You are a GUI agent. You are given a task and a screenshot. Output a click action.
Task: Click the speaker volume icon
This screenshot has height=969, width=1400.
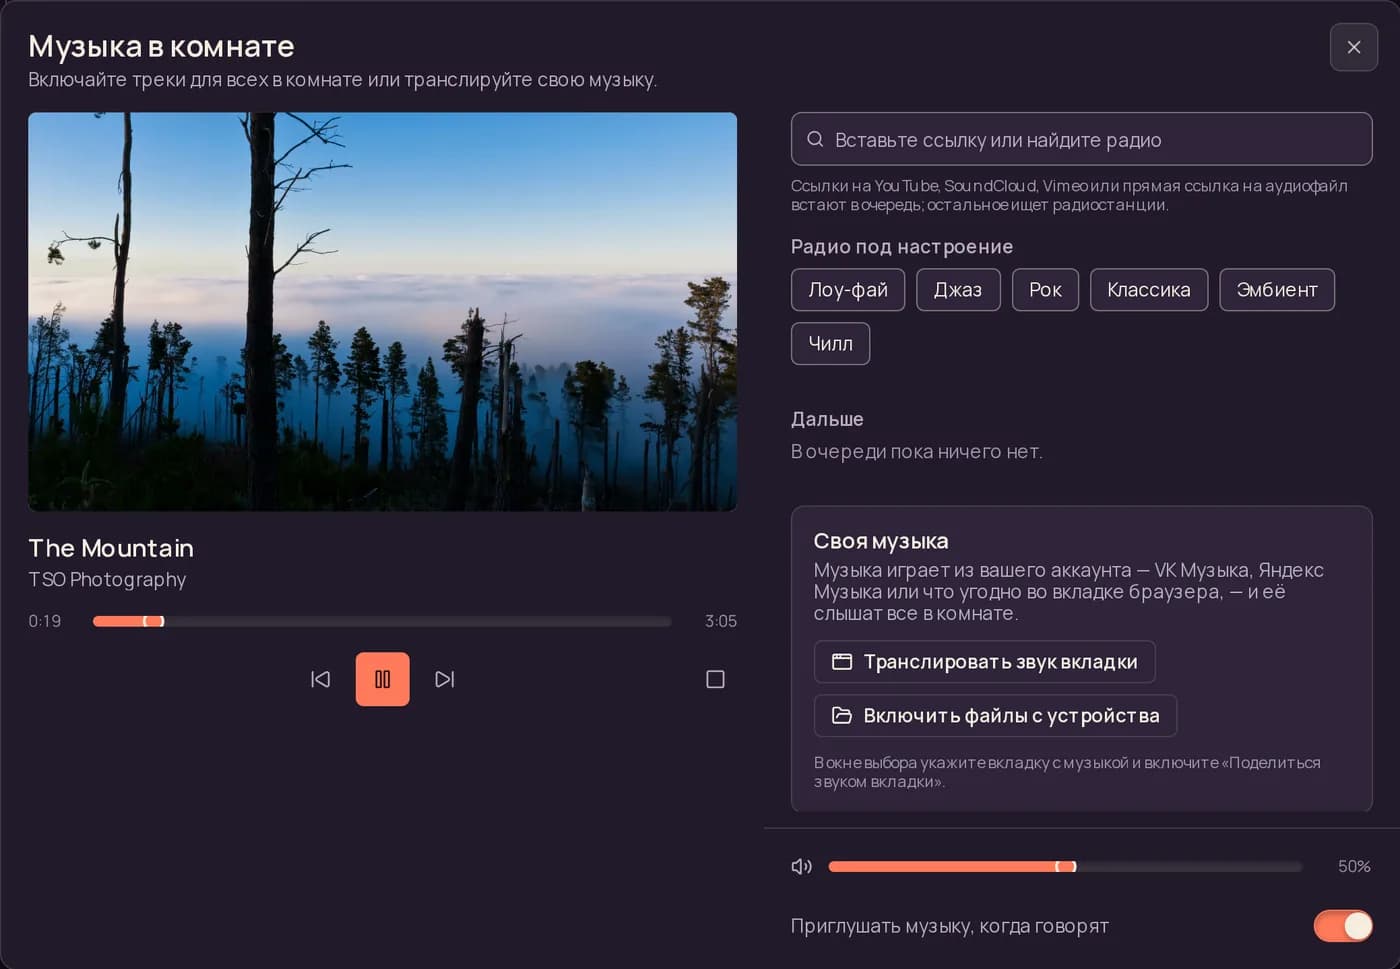(802, 866)
